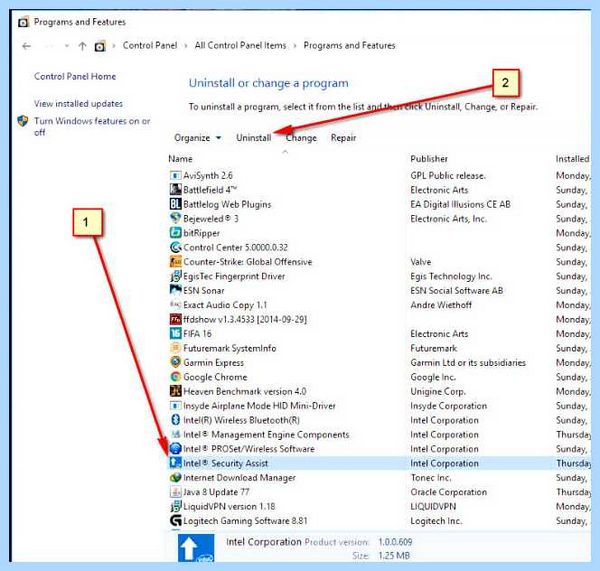This screenshot has height=571, width=600.
Task: Click the bitRipper program icon
Action: (175, 233)
